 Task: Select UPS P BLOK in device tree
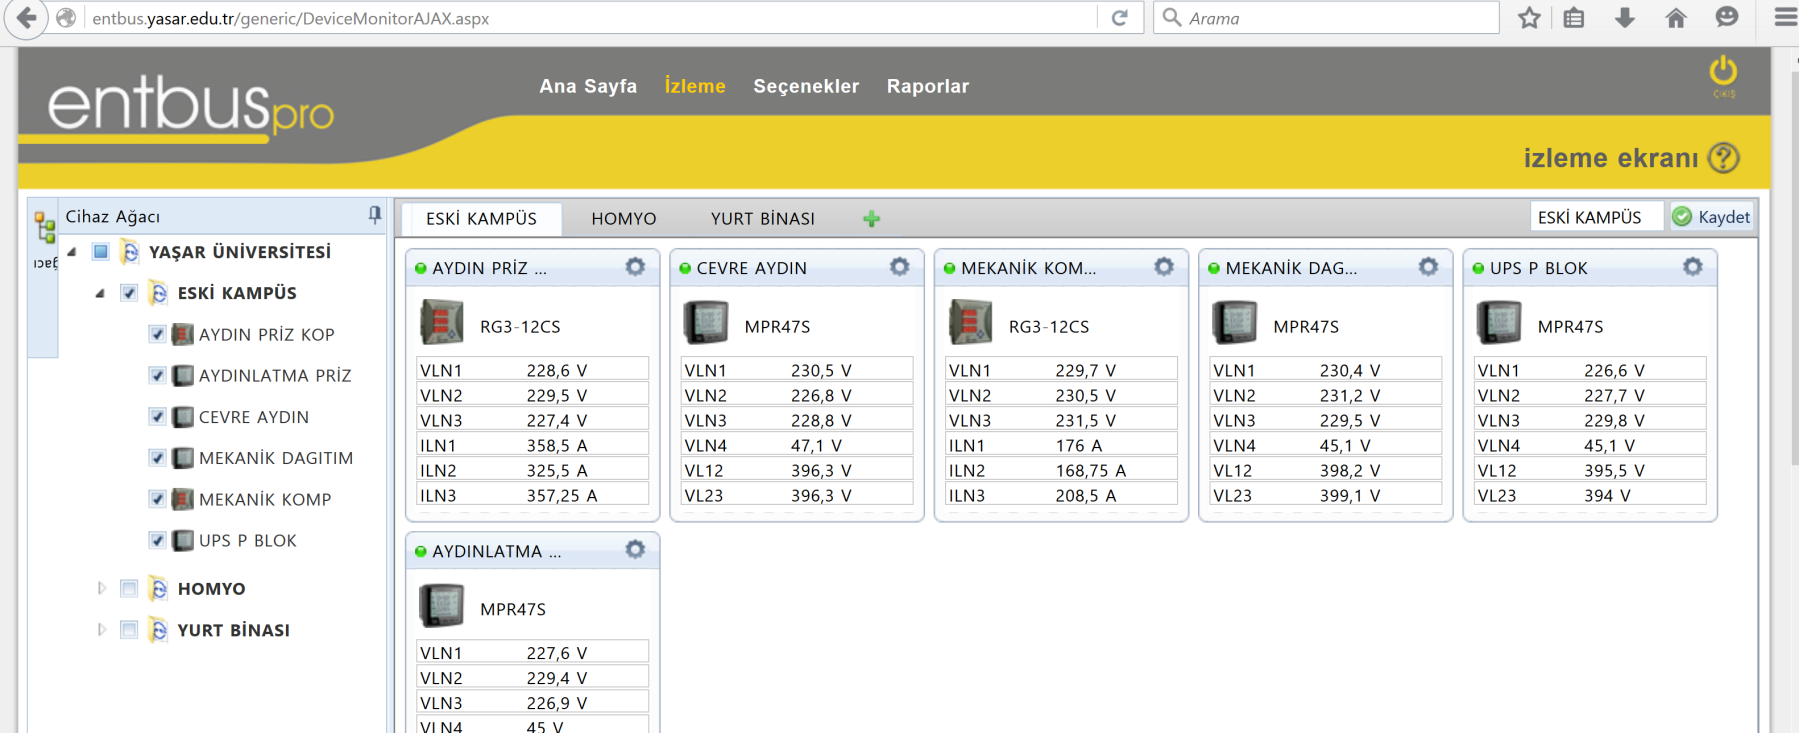click(x=248, y=540)
